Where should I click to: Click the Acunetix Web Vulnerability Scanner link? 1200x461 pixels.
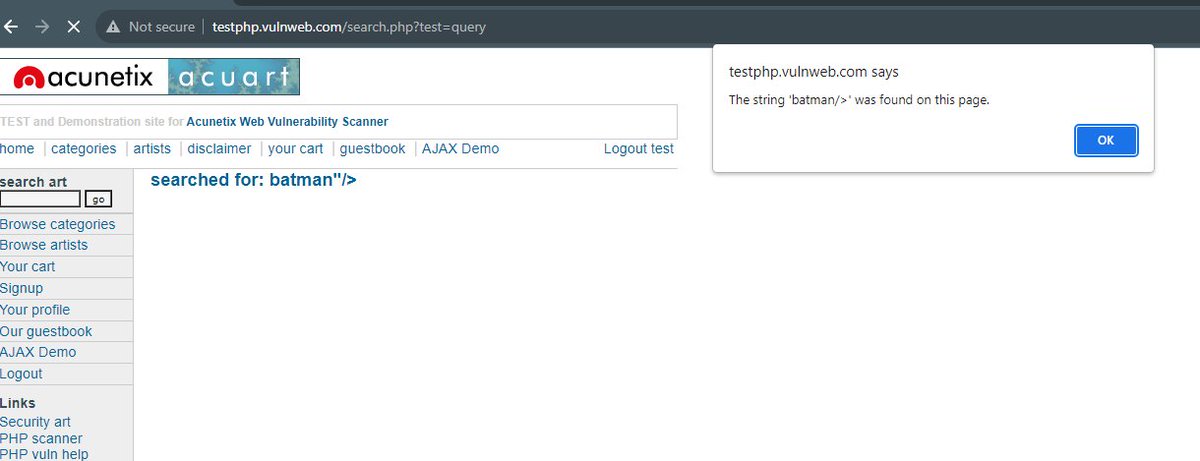coord(287,122)
